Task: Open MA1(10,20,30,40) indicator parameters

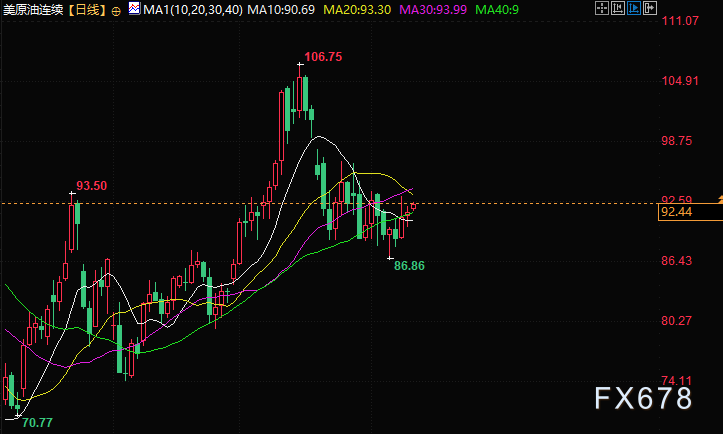Action: point(193,9)
